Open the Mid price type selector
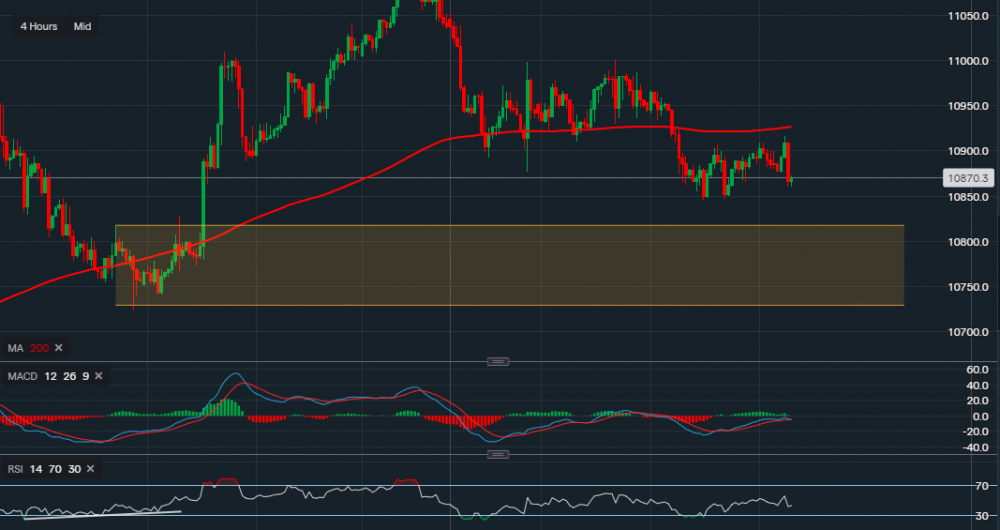The width and height of the screenshot is (1000, 530). pyautogui.click(x=82, y=26)
